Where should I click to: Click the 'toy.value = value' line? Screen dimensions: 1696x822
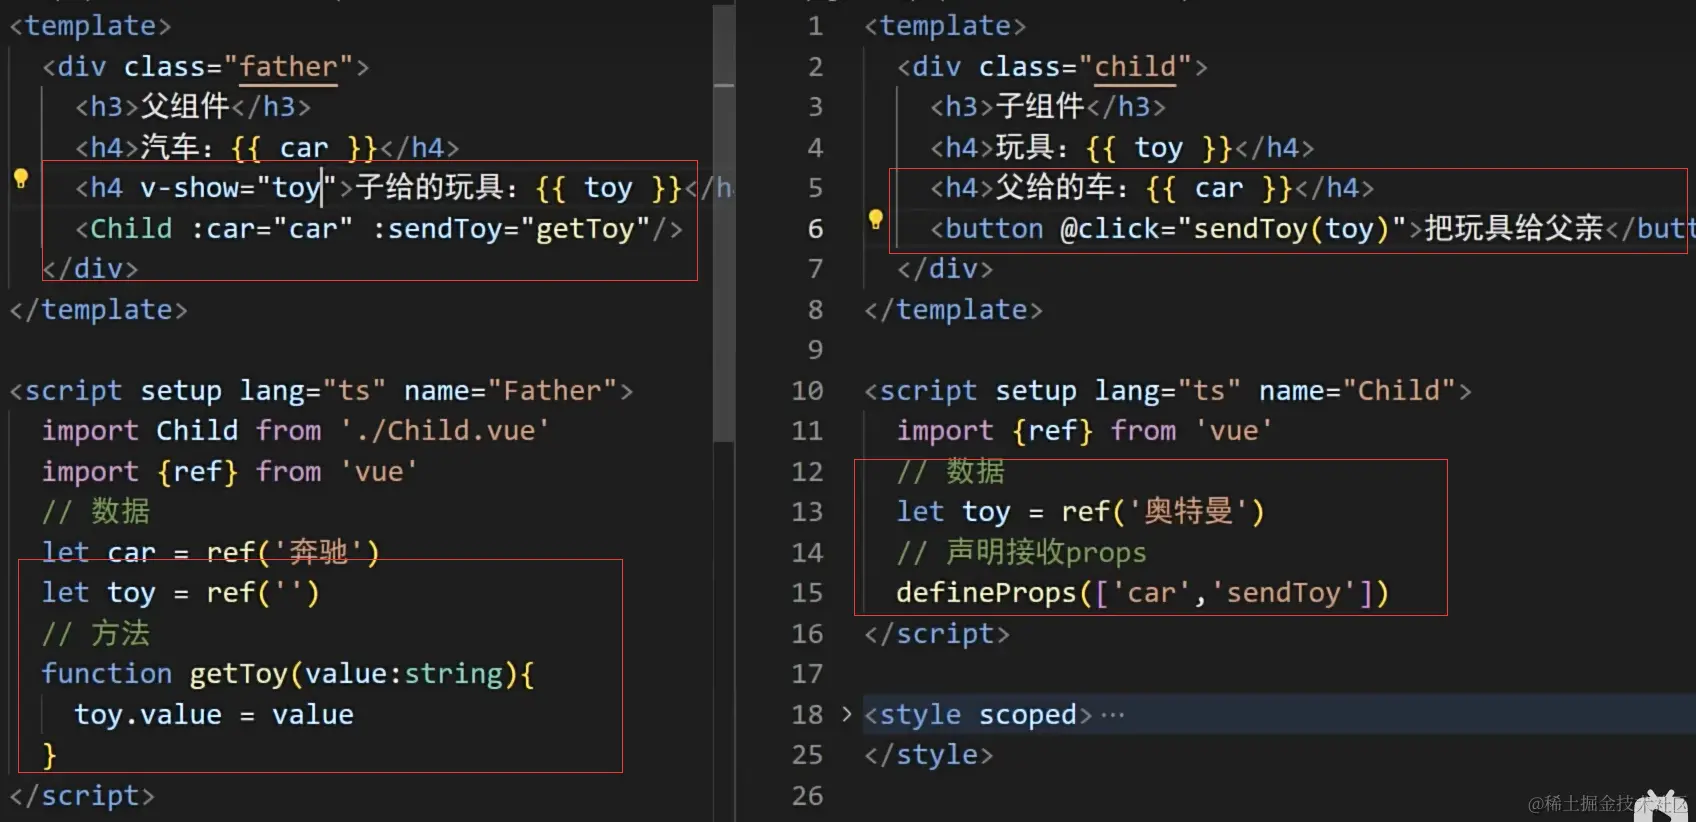tap(214, 715)
